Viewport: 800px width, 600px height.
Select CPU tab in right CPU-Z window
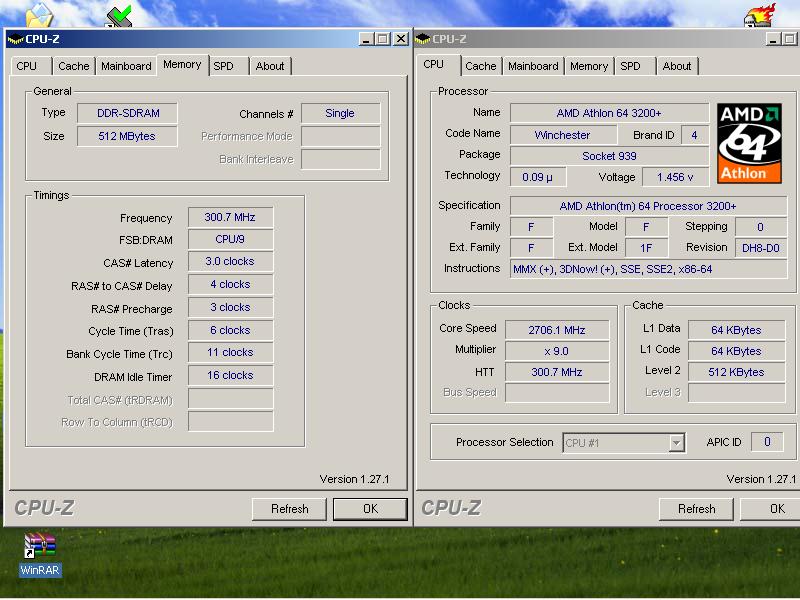[x=434, y=65]
